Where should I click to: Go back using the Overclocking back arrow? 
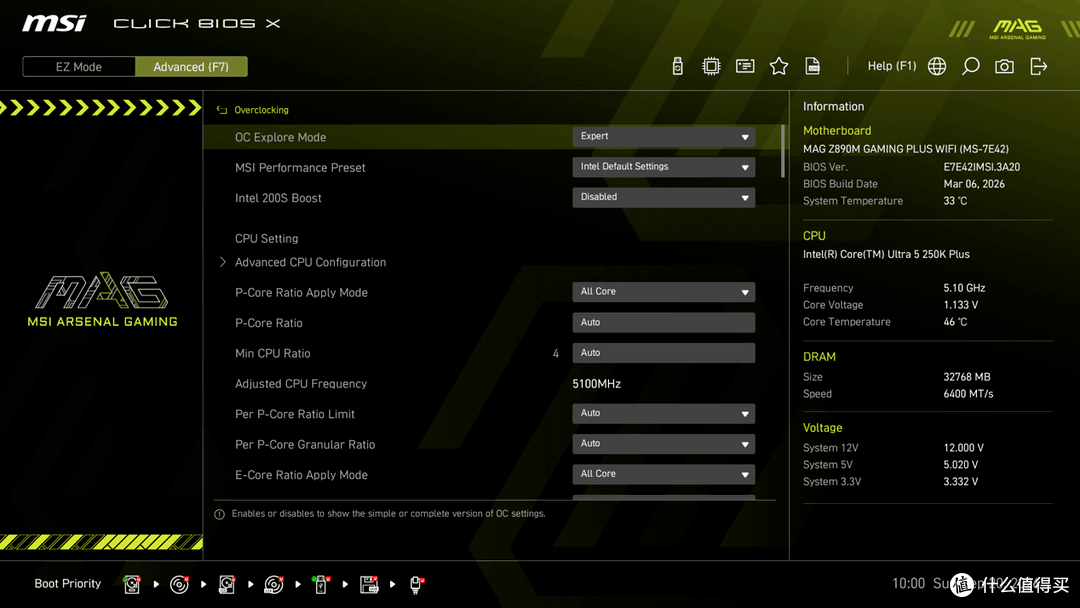tap(222, 110)
